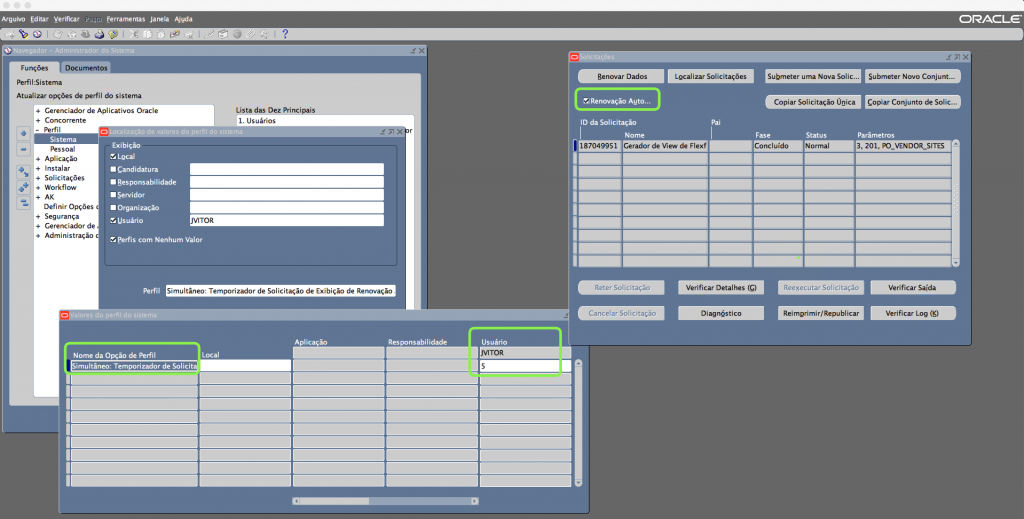Collapse the Perfil tree node
The height and width of the screenshot is (519, 1024).
click(x=37, y=130)
